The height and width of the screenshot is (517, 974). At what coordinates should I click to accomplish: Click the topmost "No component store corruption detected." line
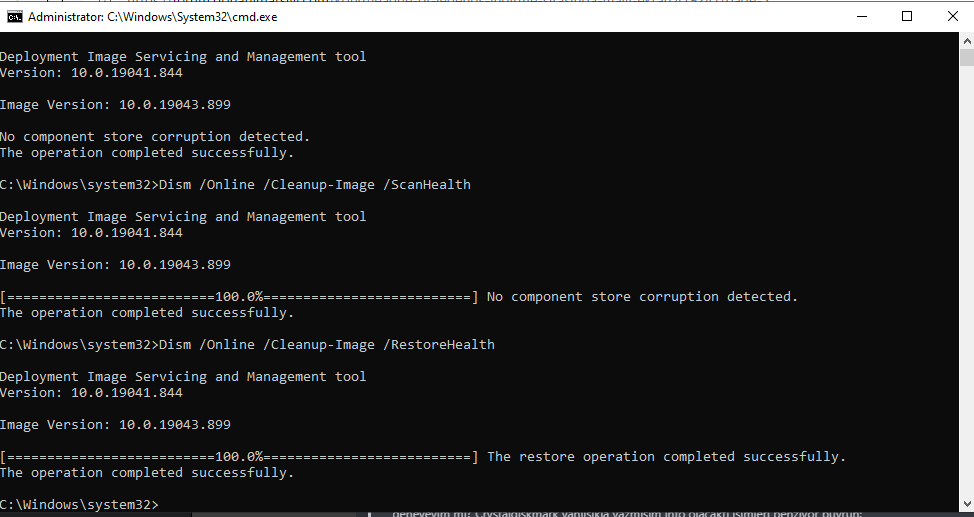click(155, 137)
